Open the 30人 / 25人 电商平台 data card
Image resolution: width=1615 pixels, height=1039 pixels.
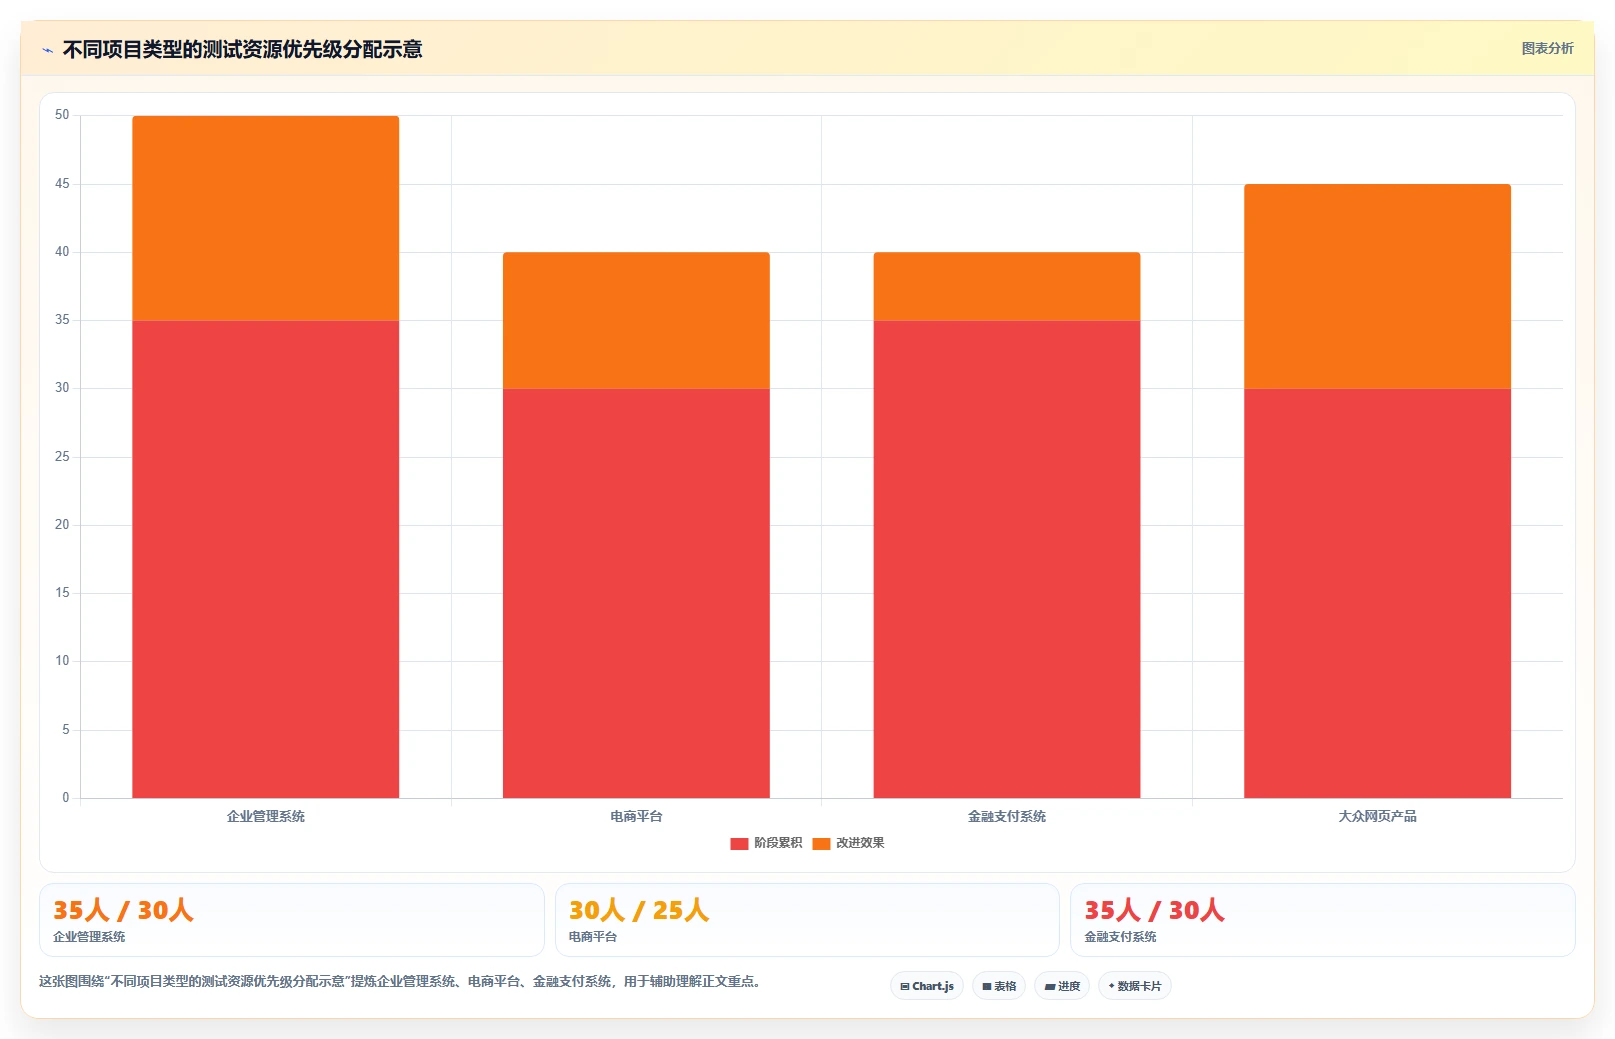(x=807, y=920)
